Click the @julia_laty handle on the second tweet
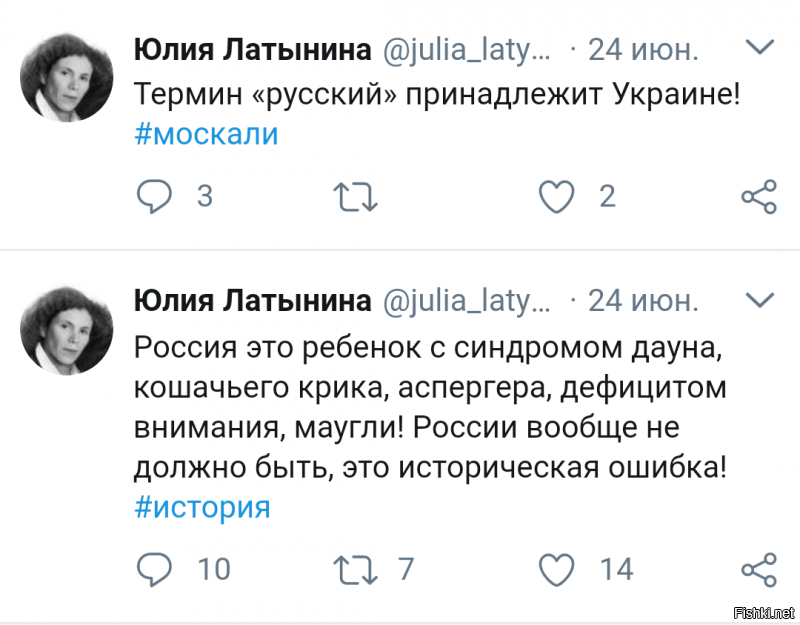Viewport: 800px width, 625px height. (x=465, y=299)
